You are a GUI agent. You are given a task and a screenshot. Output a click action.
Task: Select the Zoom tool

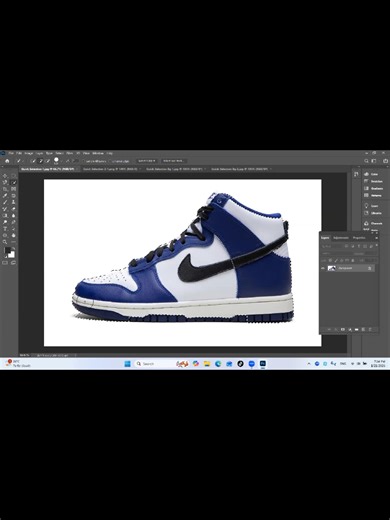(5, 242)
